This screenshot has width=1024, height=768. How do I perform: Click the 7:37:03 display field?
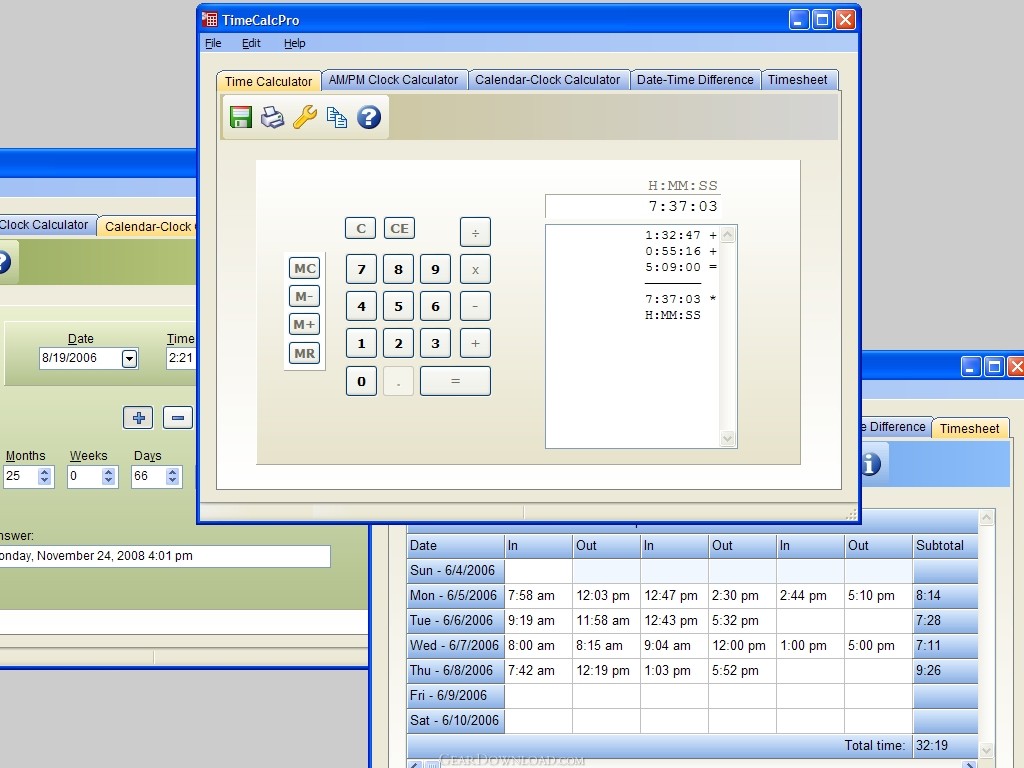pos(633,206)
